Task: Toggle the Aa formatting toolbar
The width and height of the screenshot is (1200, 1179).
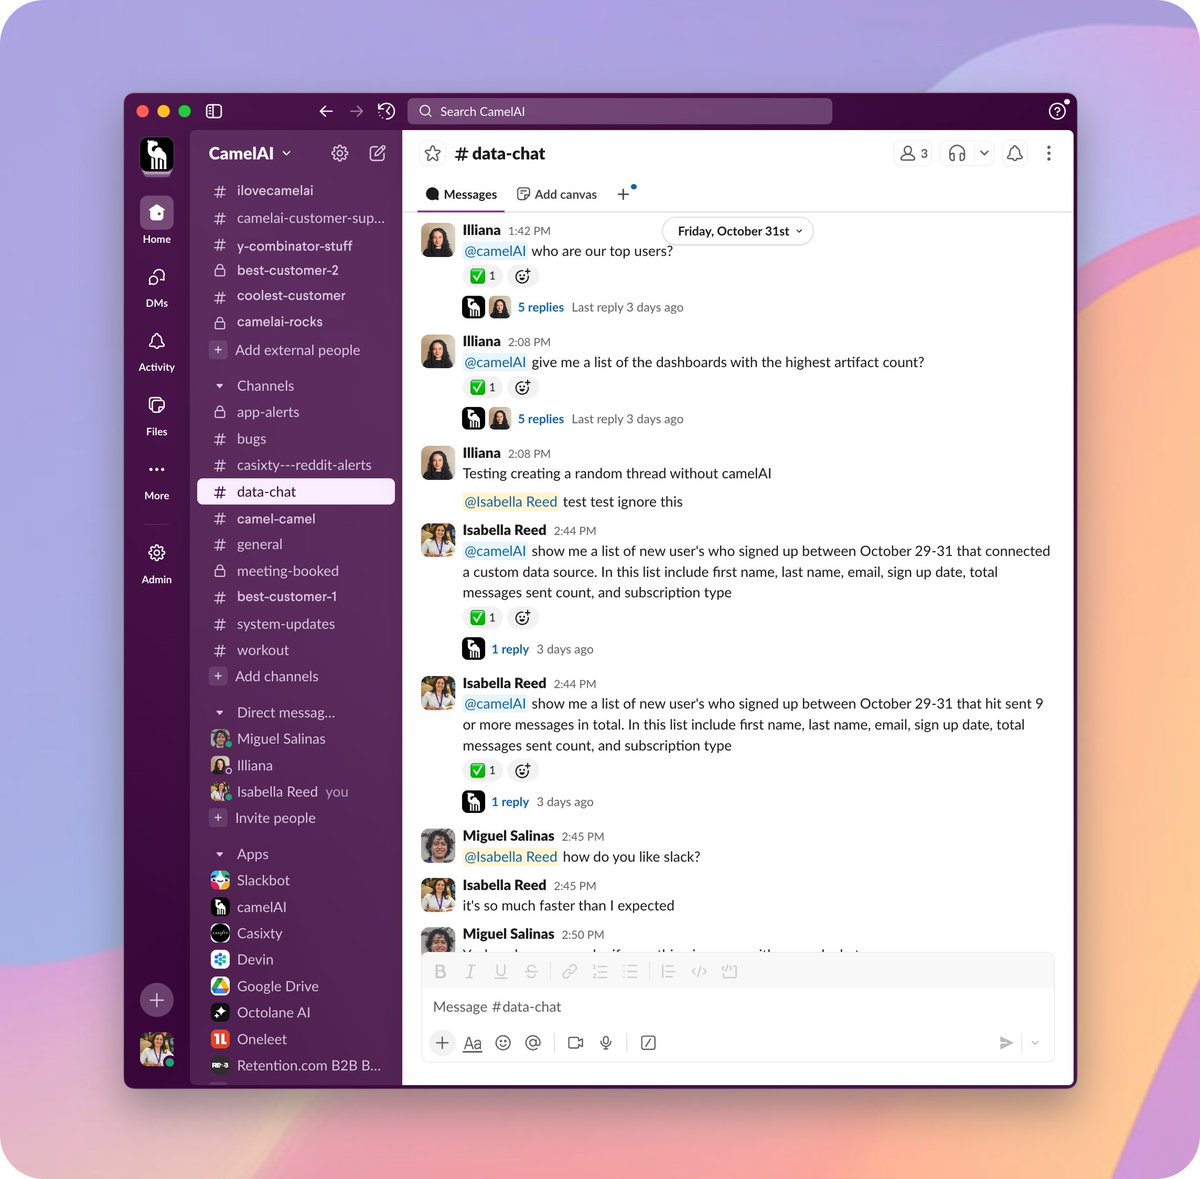Action: [x=473, y=1043]
